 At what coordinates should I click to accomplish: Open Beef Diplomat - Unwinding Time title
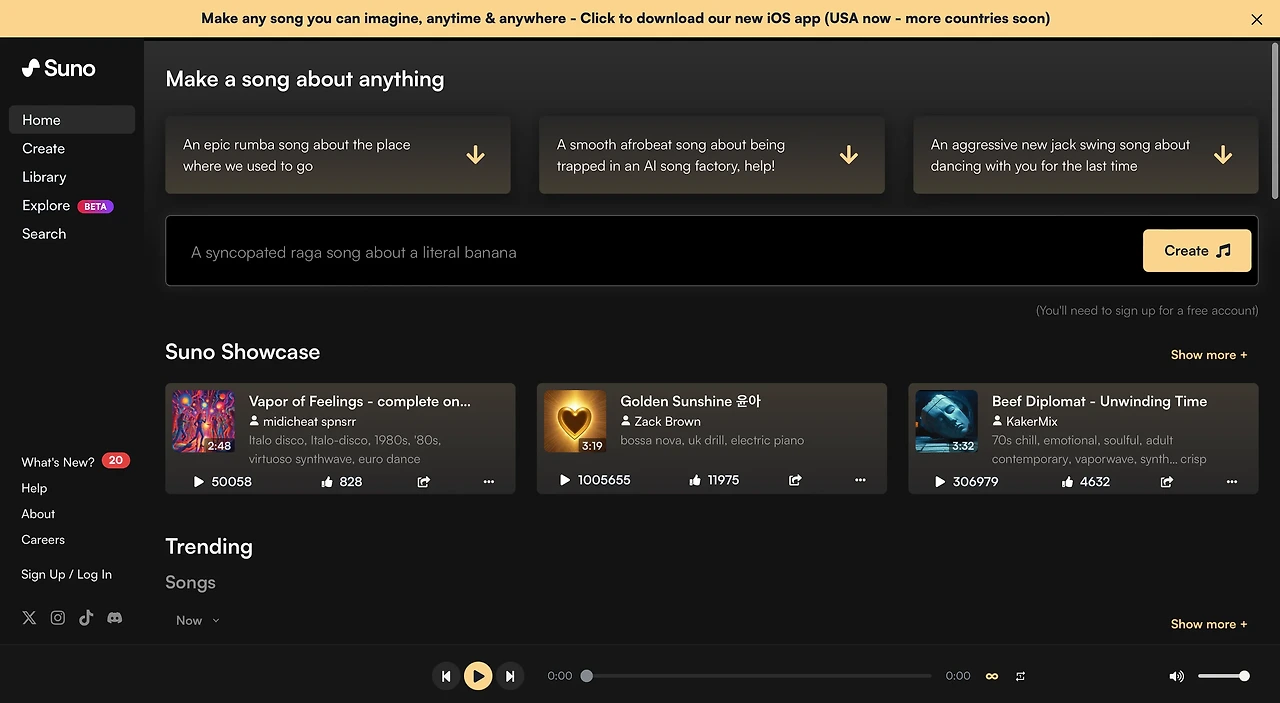[1100, 401]
